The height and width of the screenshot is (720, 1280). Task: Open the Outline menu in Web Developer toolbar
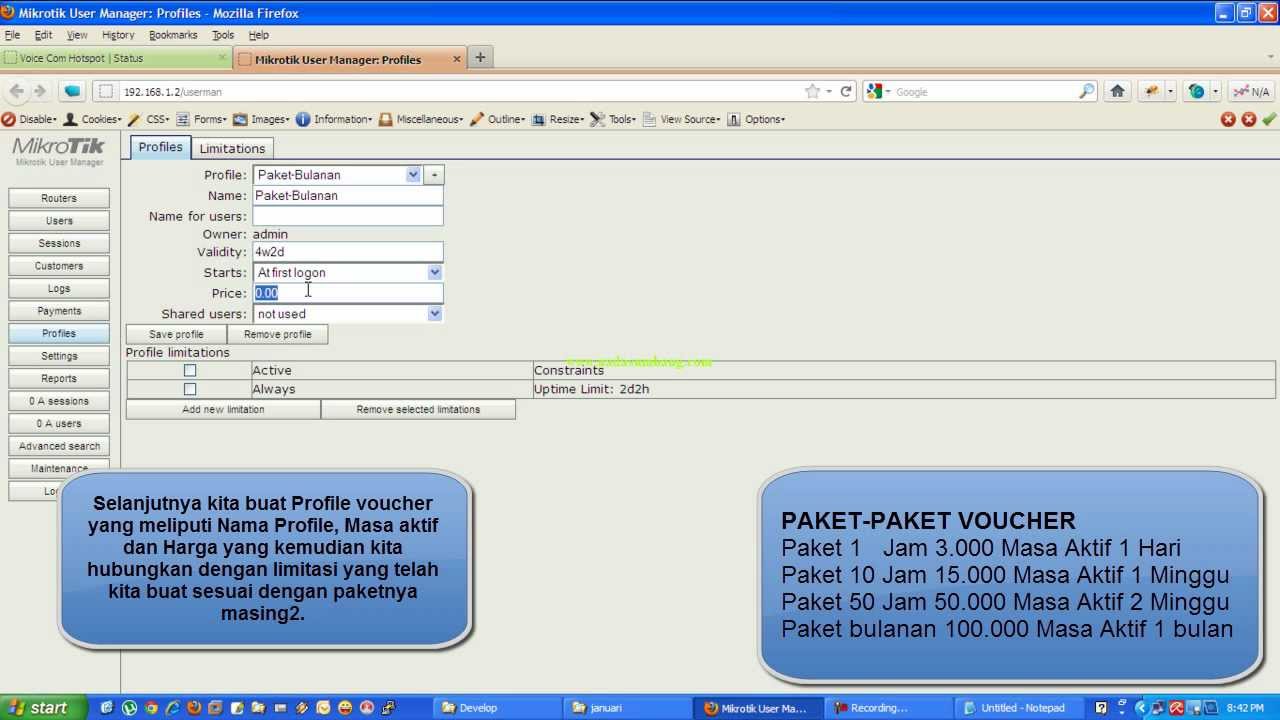click(498, 119)
